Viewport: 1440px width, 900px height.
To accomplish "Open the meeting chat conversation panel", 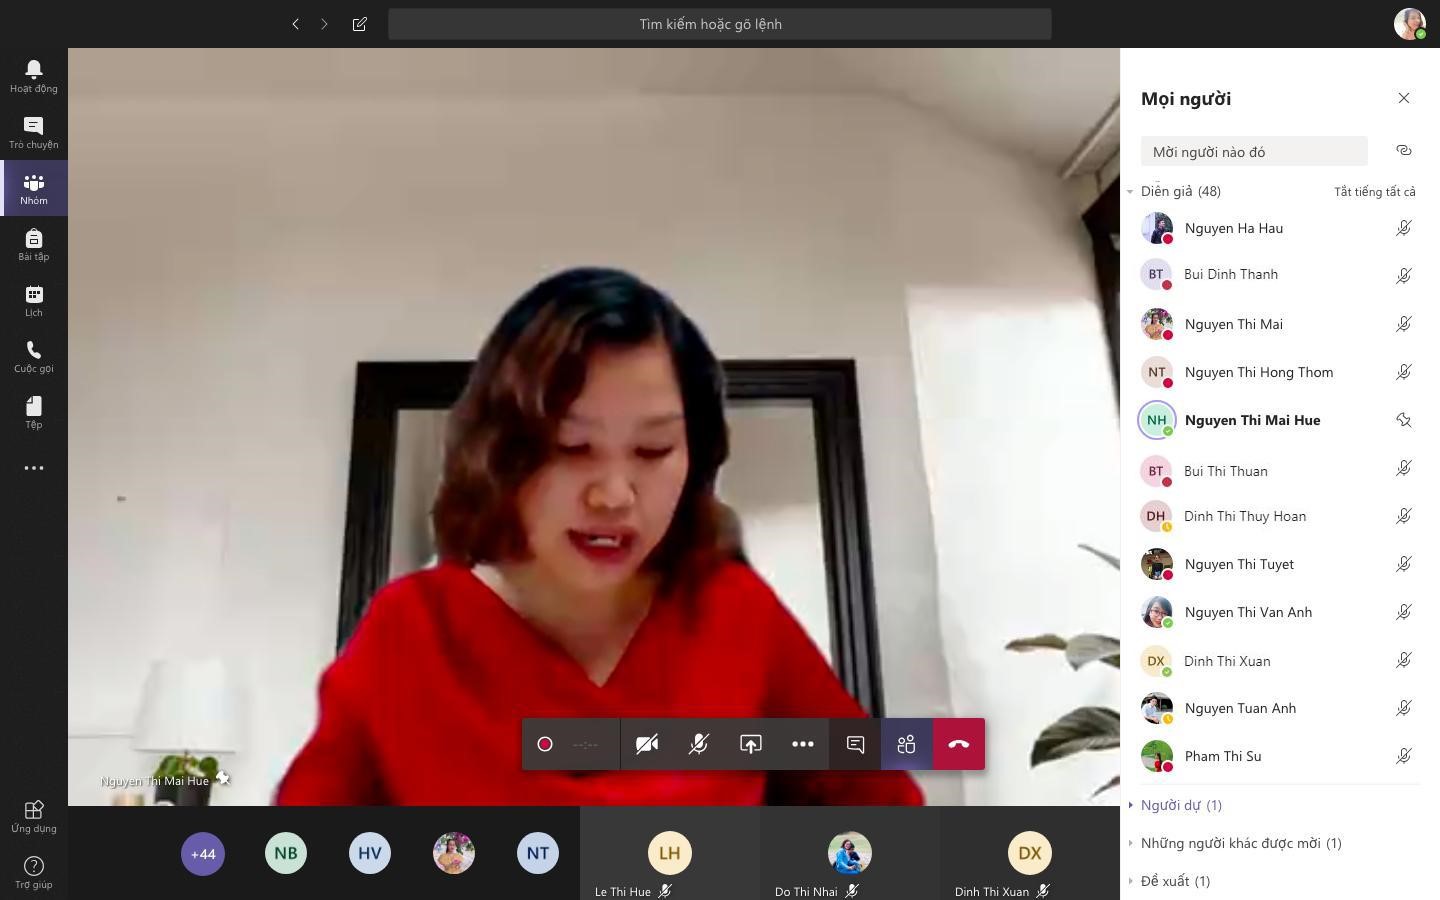I will point(855,744).
